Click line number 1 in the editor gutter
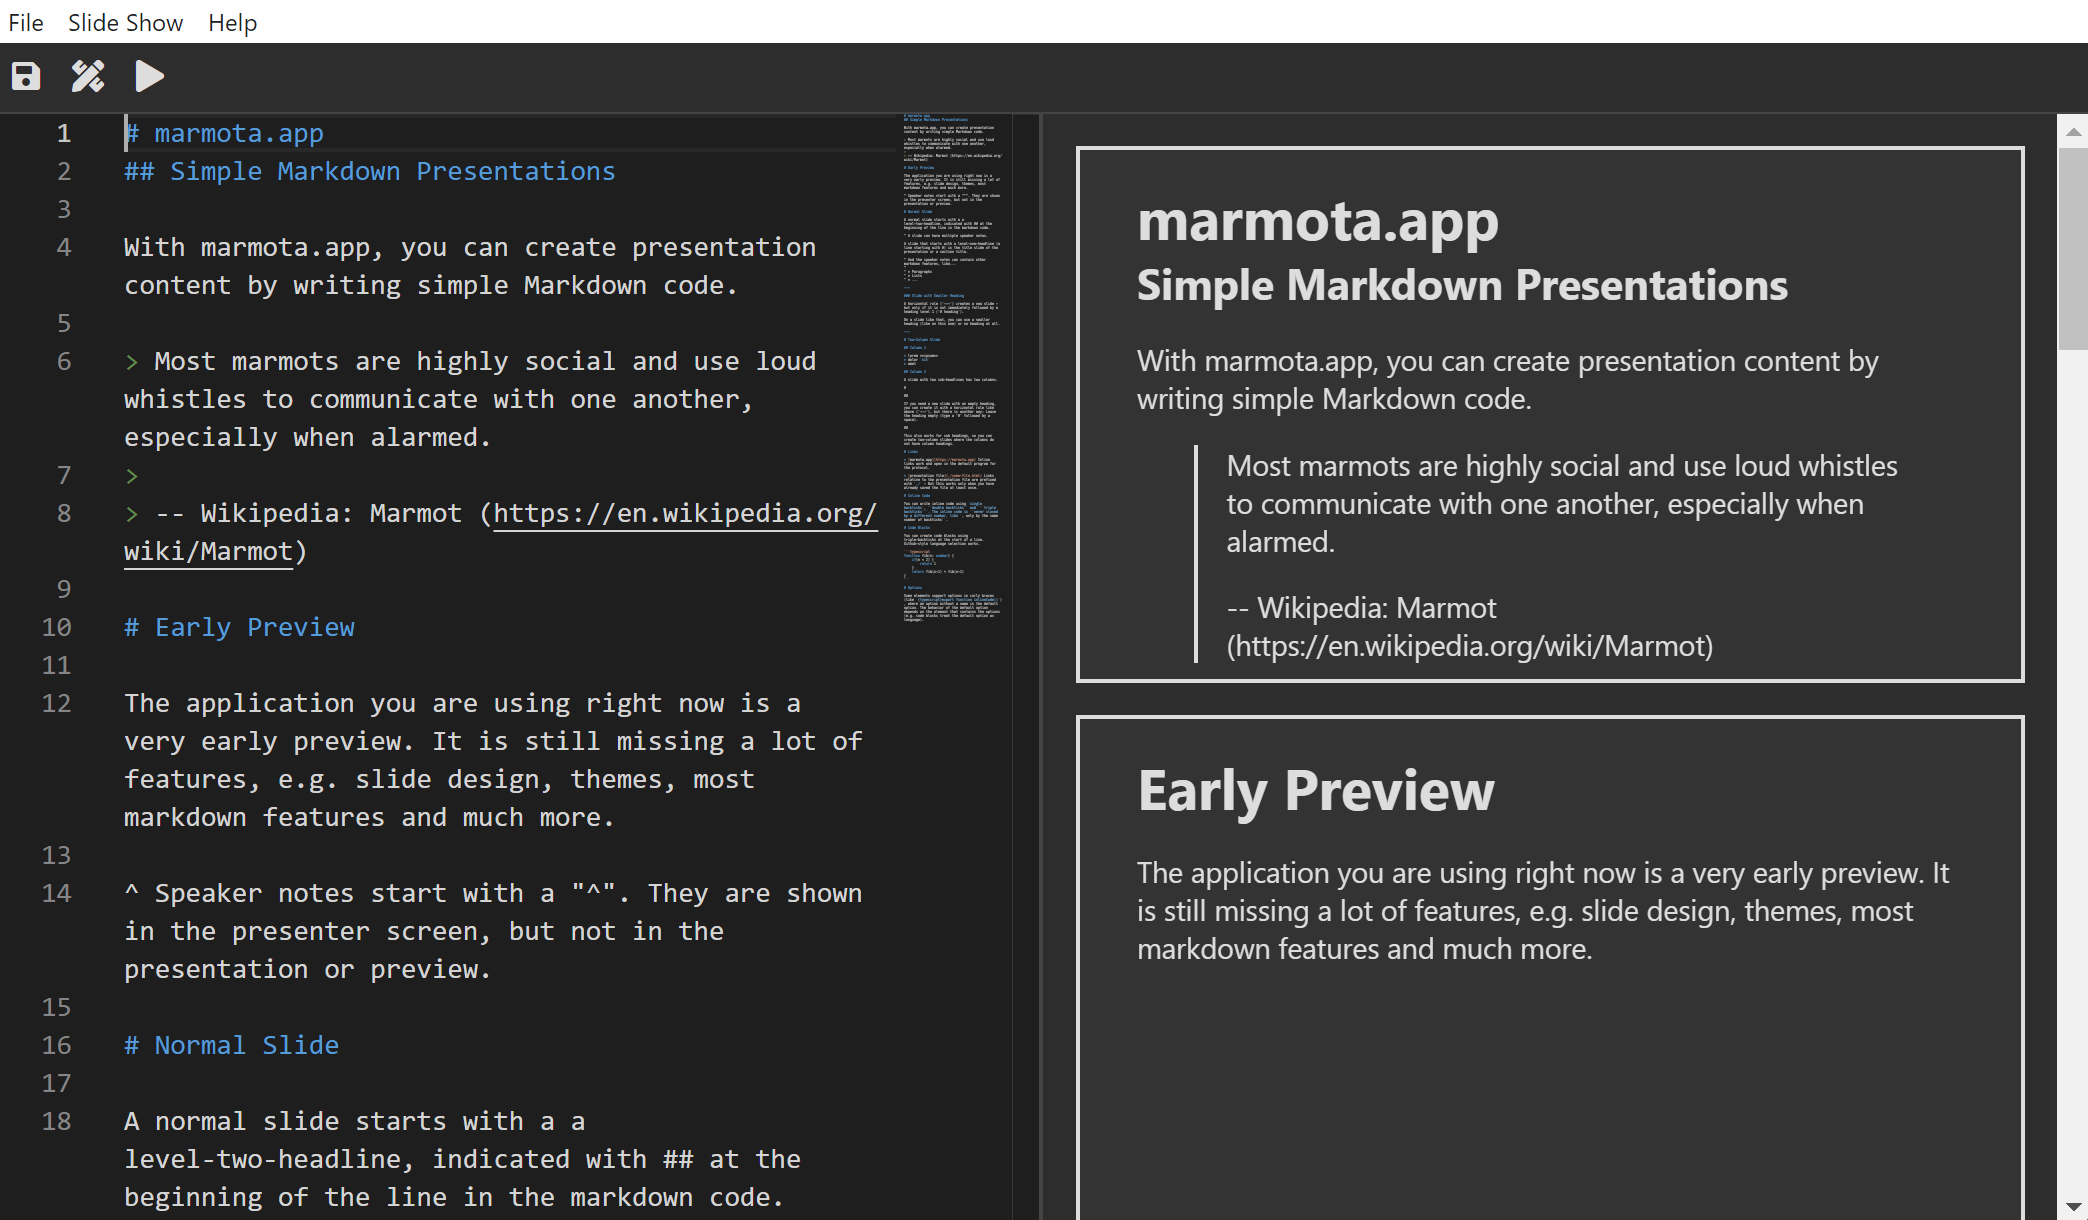Viewport: 2088px width, 1220px height. coord(63,132)
